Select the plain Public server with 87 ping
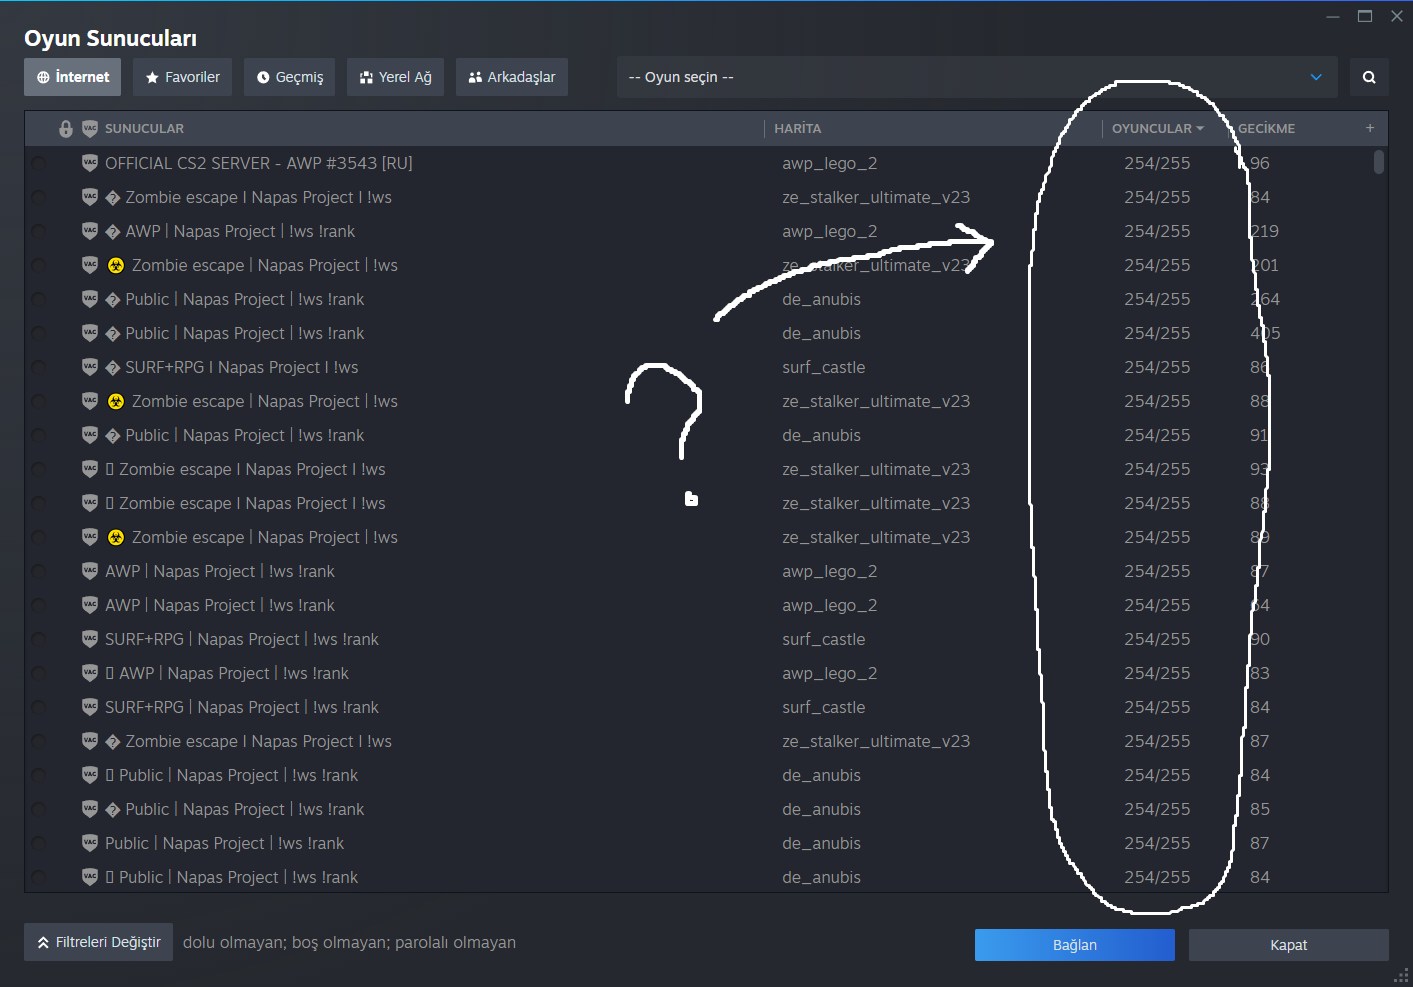The height and width of the screenshot is (987, 1413). (225, 843)
